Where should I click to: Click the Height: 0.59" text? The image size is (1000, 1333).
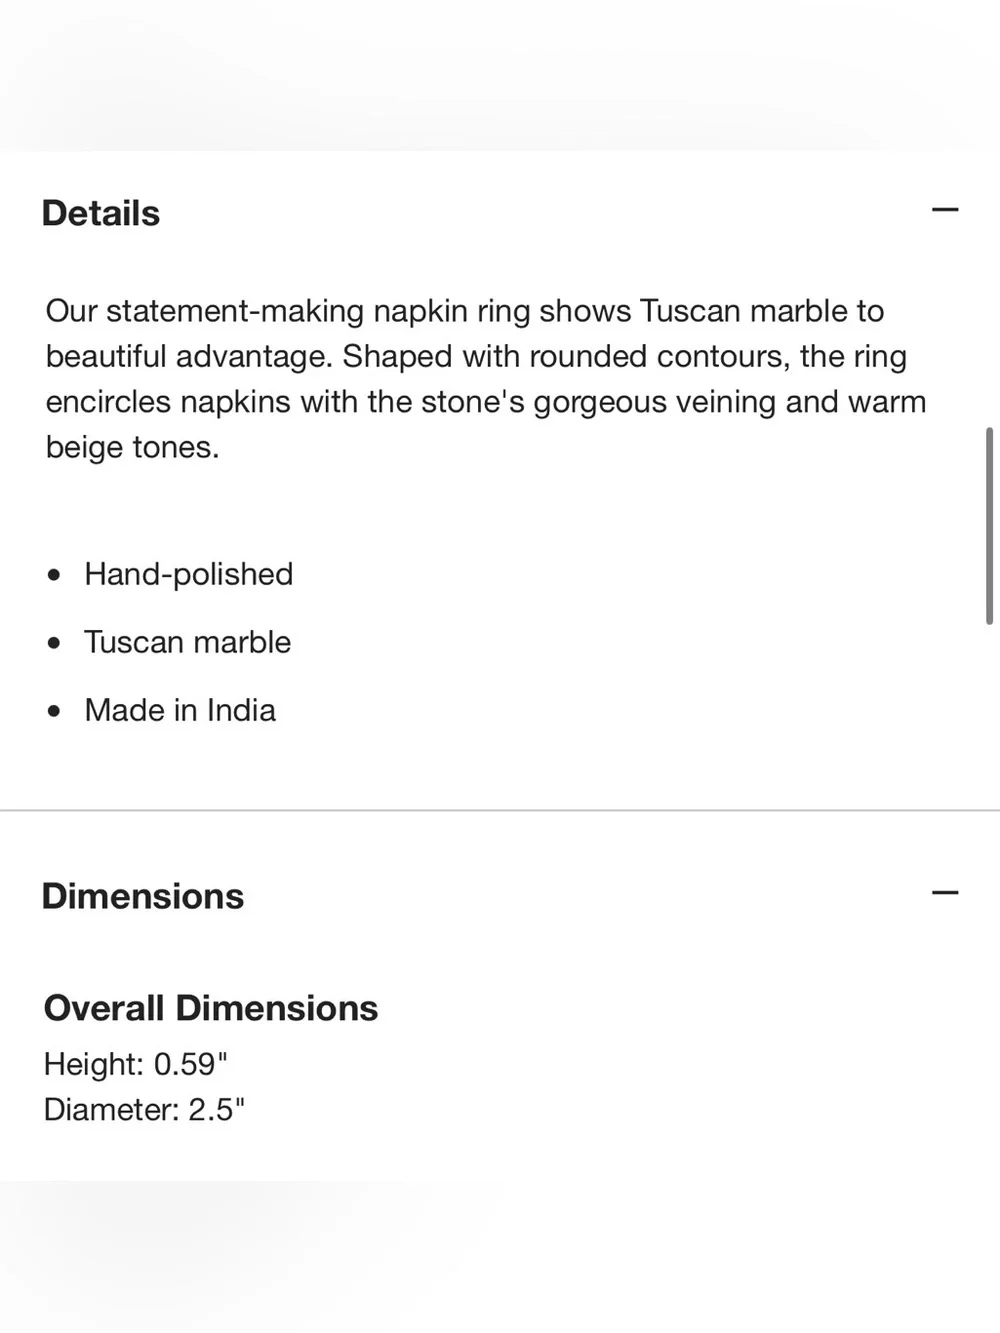click(x=136, y=1064)
